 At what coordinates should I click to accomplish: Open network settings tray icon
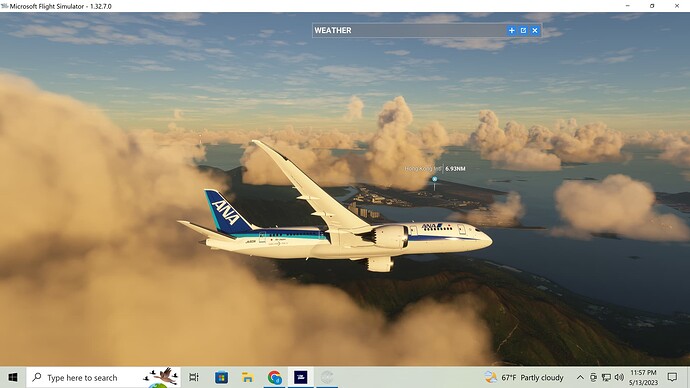tap(606, 377)
